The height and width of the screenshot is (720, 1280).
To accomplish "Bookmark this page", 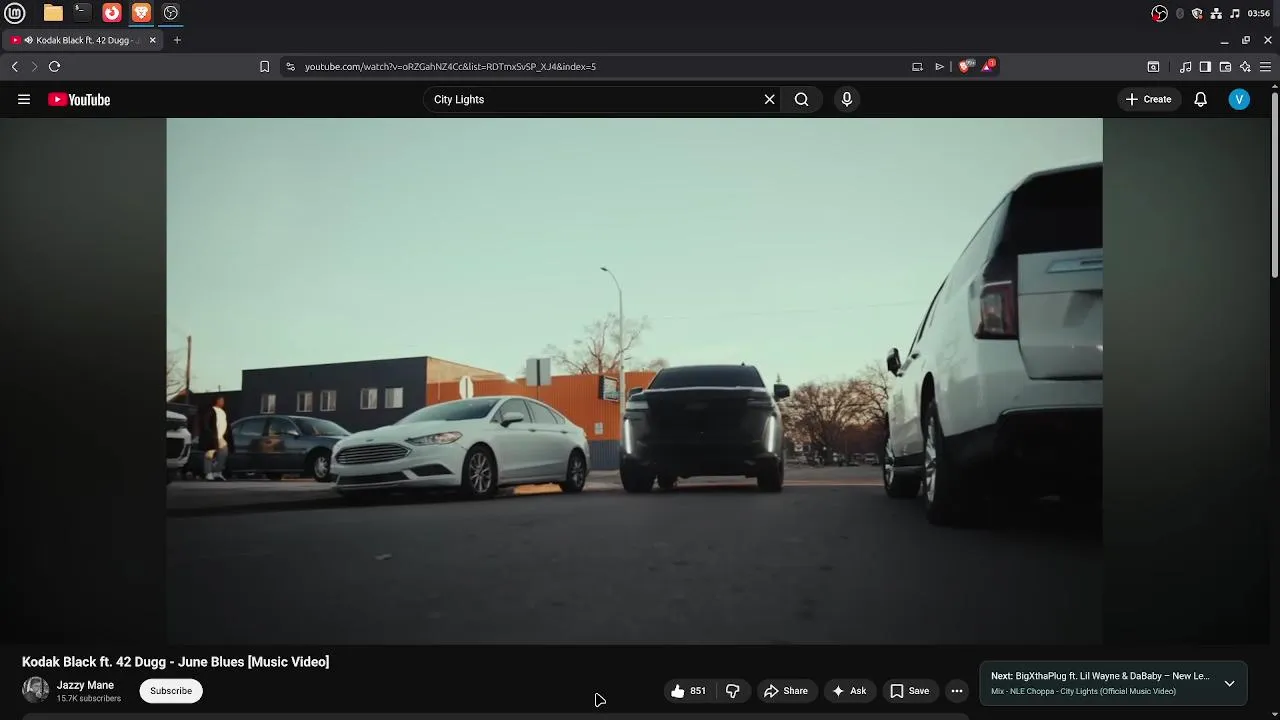I will point(264,67).
